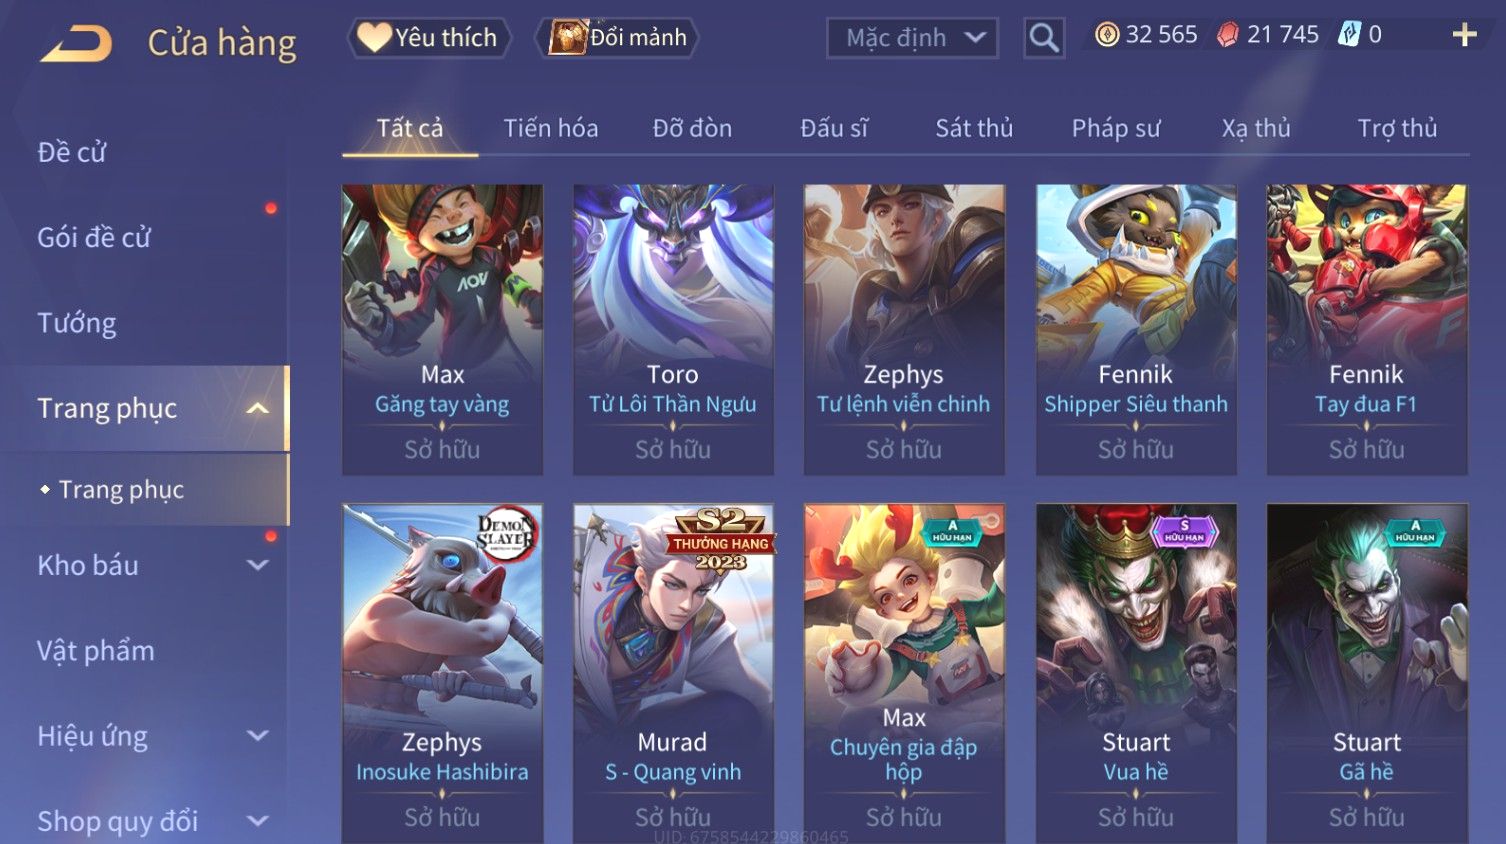Tap the red gem currency icon

pyautogui.click(x=1228, y=35)
